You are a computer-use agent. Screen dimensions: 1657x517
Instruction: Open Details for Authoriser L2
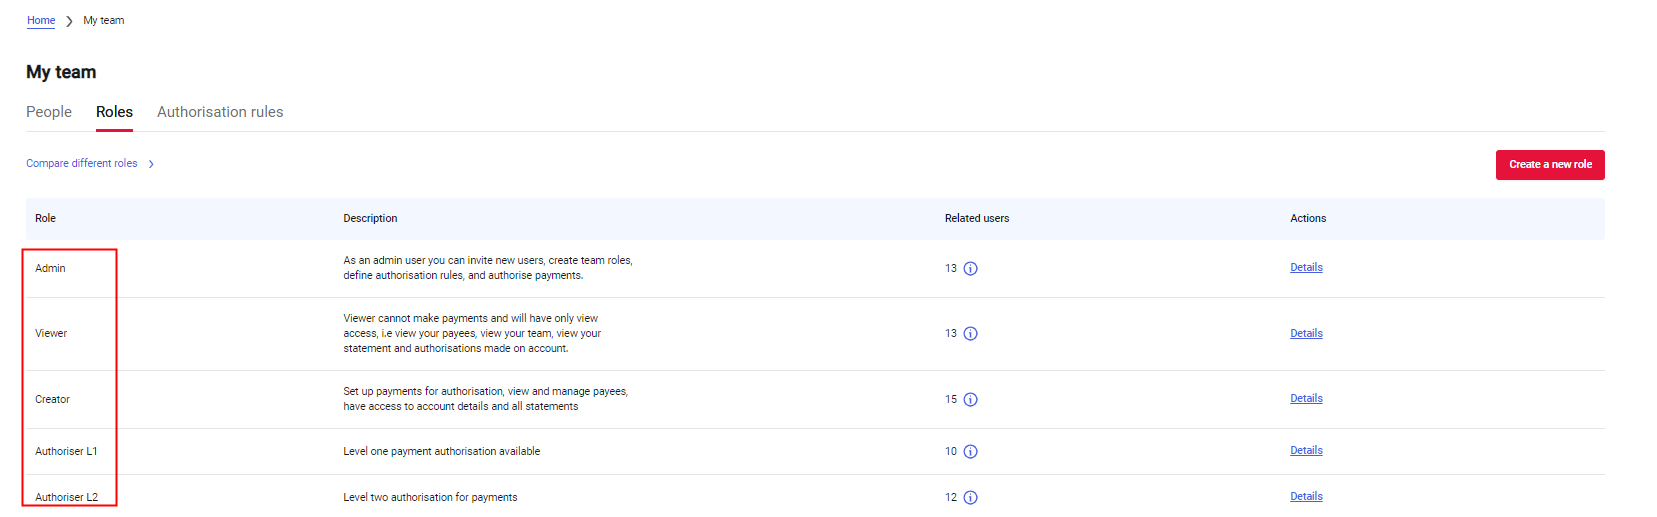pyautogui.click(x=1306, y=496)
